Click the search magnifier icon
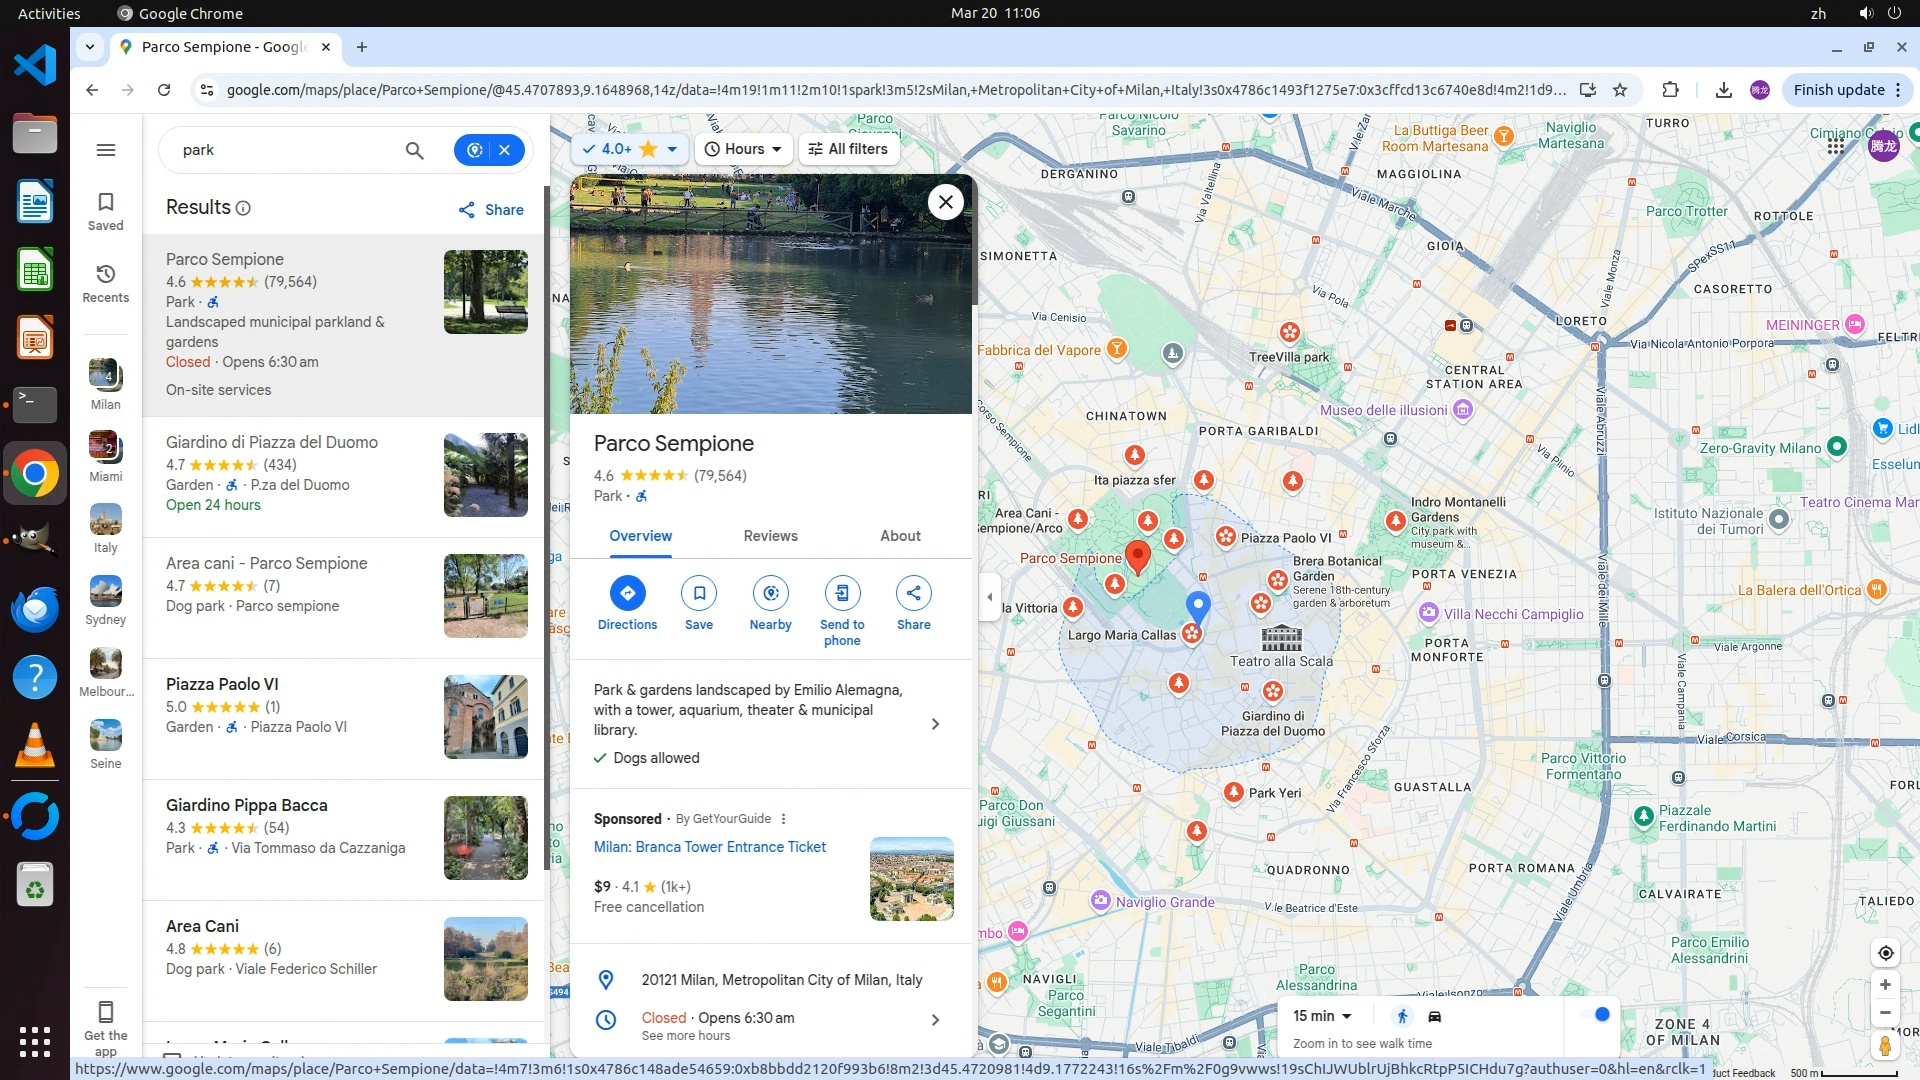The image size is (1920, 1080). (414, 150)
